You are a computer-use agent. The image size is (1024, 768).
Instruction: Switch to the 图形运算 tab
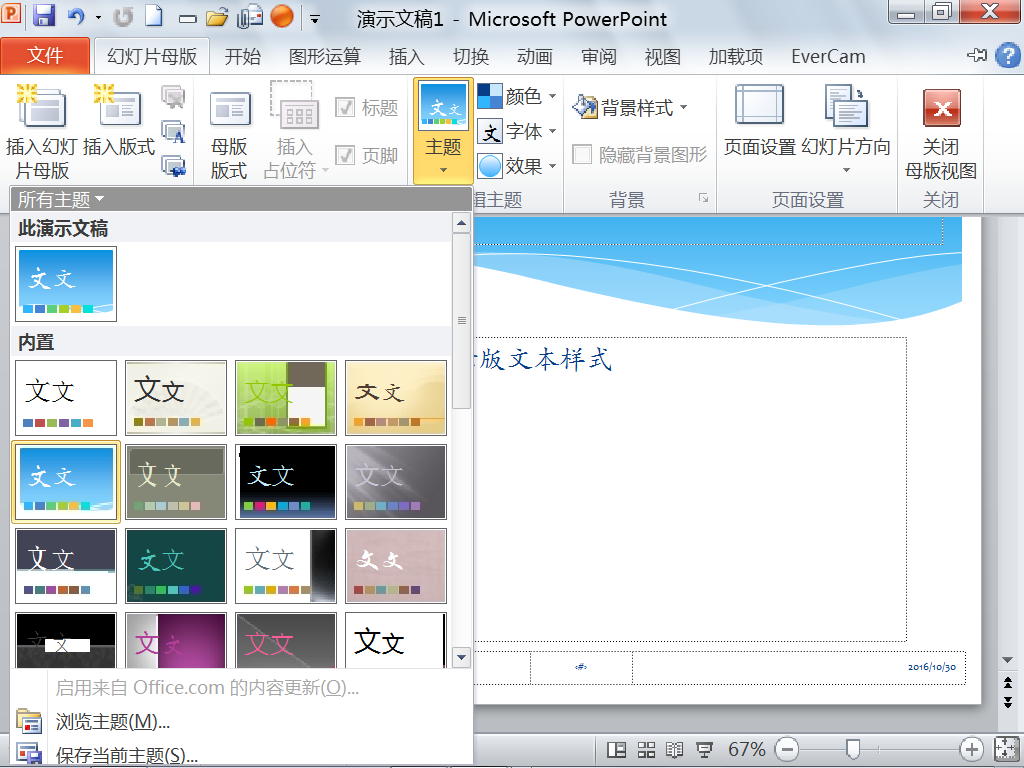pos(325,57)
